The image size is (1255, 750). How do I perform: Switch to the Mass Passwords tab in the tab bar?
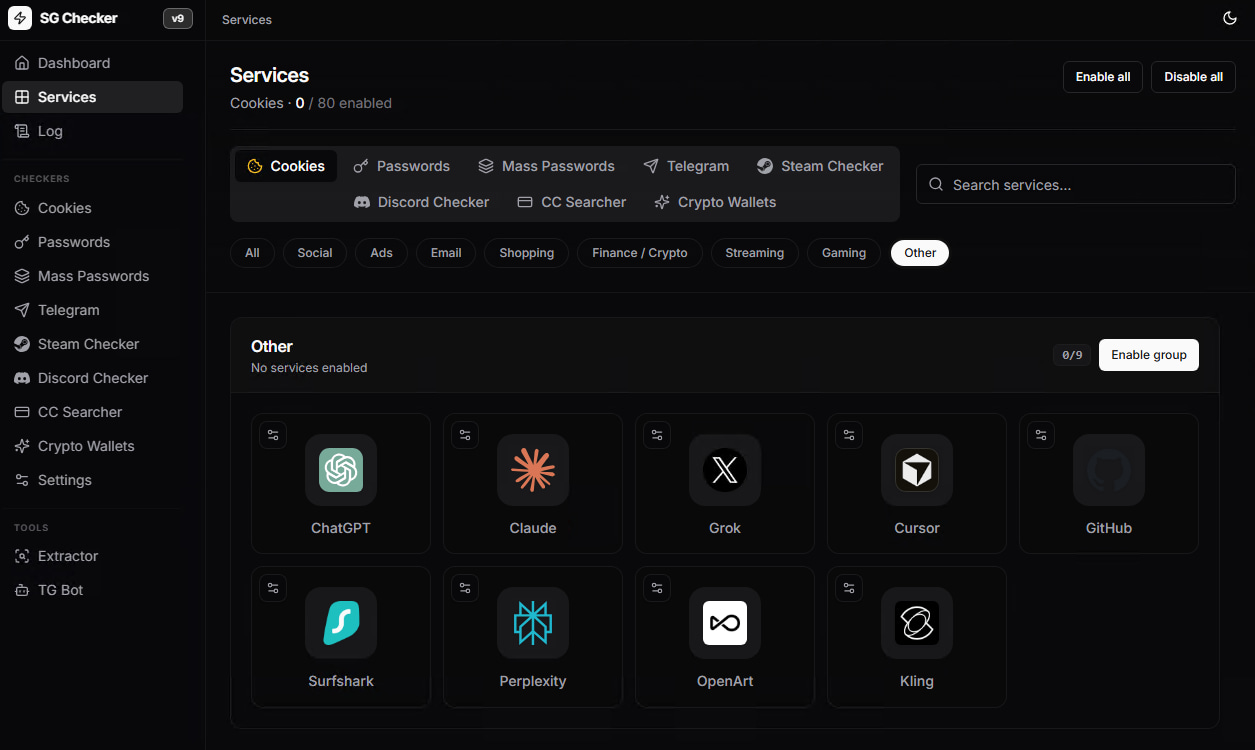(546, 166)
